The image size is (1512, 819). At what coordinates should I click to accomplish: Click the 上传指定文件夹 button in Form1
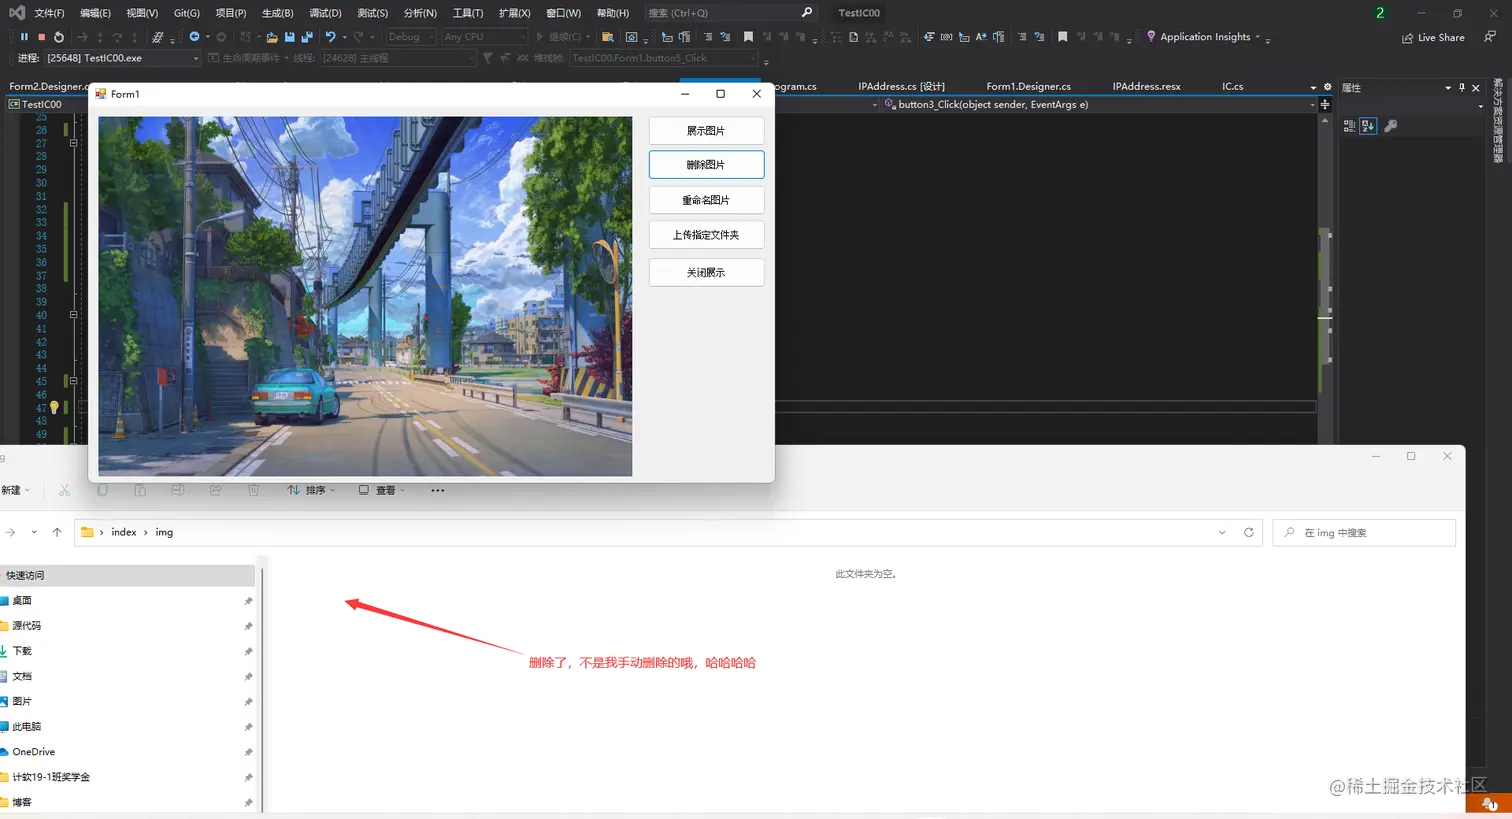coord(706,235)
